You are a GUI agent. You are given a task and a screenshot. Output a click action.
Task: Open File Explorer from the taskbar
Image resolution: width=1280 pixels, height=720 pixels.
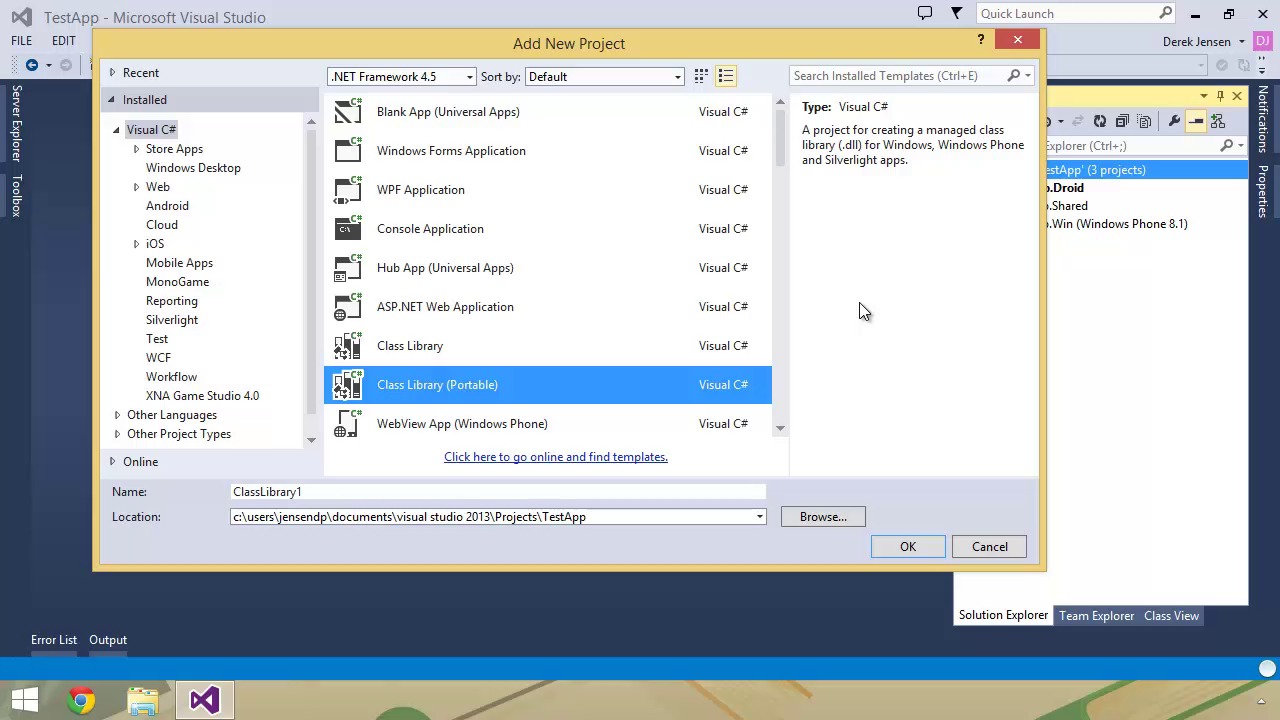(143, 700)
